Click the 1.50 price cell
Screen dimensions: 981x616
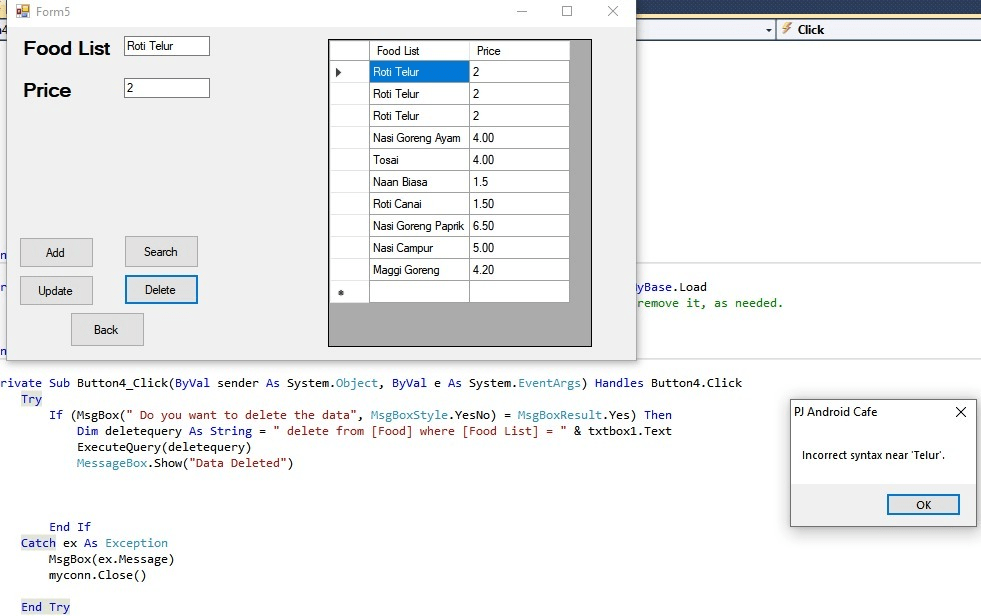click(519, 204)
